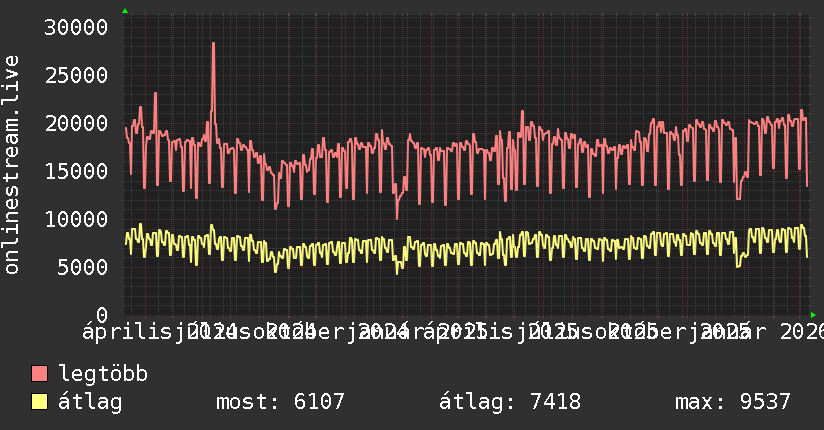Click the 20000 y-axis label
This screenshot has height=430, width=824.
click(76, 124)
